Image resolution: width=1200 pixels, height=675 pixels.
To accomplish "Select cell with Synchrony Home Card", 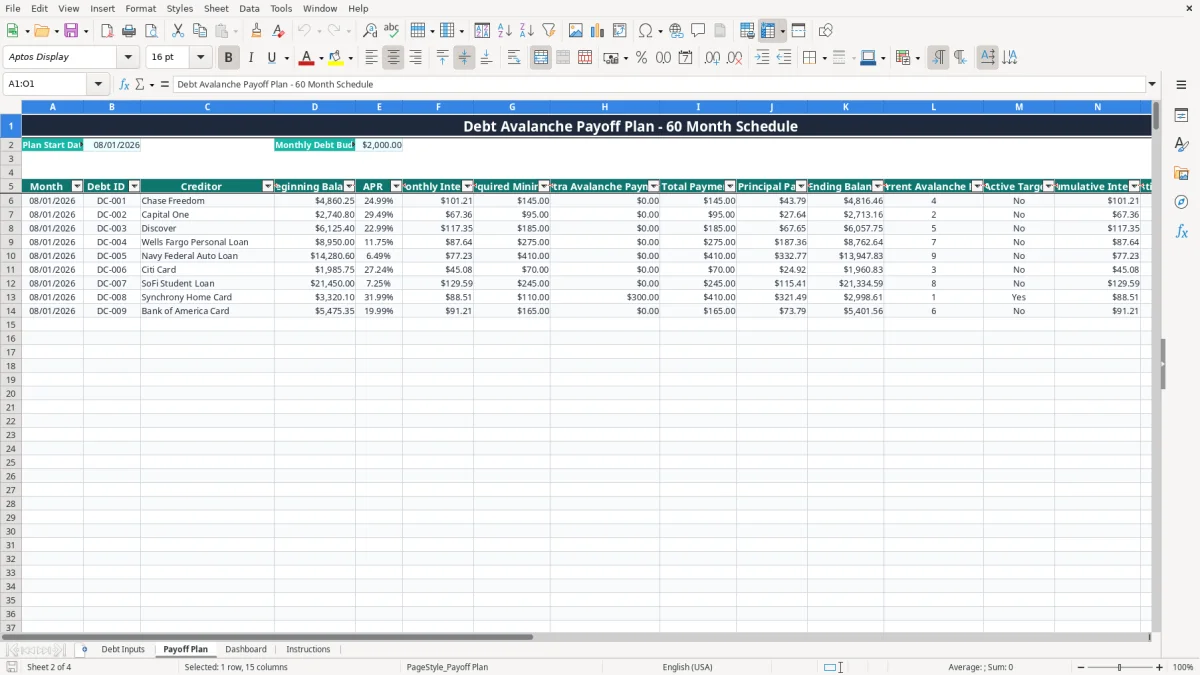I will coord(207,297).
